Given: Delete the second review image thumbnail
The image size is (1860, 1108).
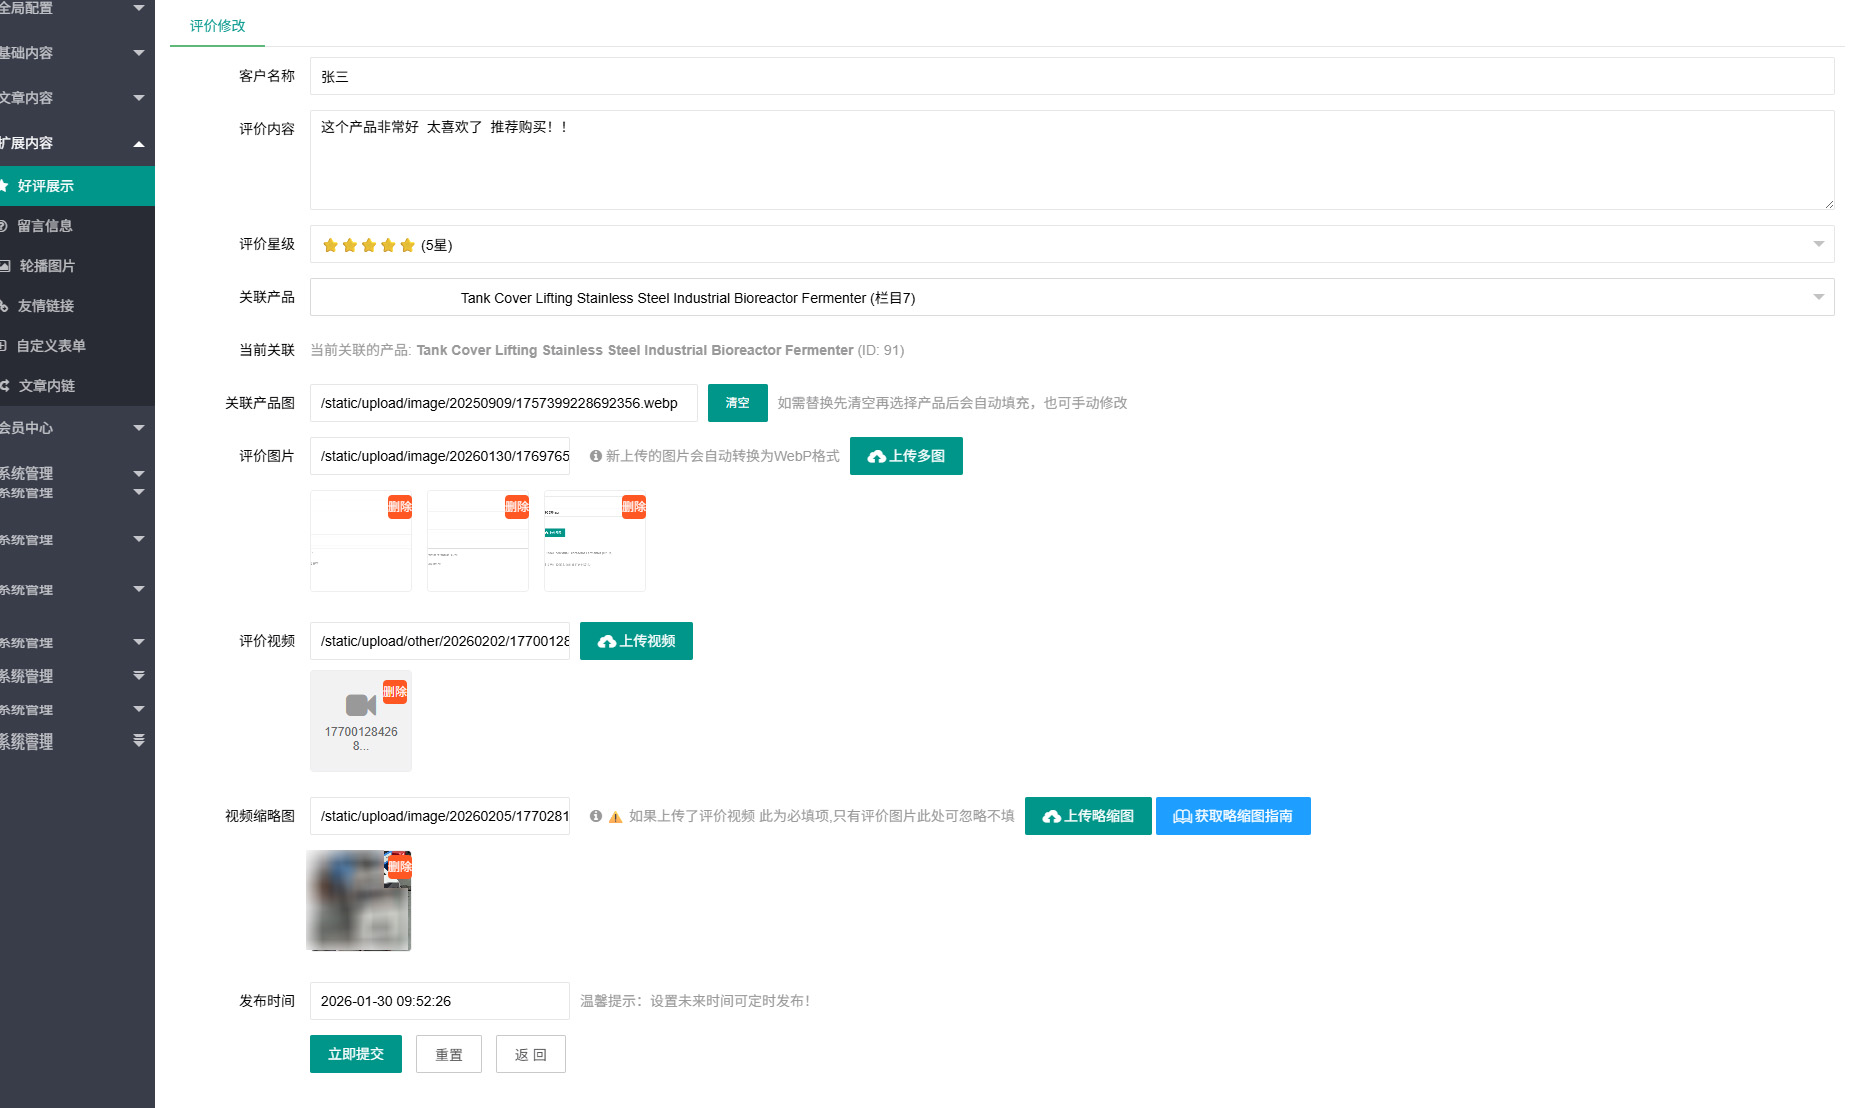Looking at the screenshot, I should [x=516, y=507].
